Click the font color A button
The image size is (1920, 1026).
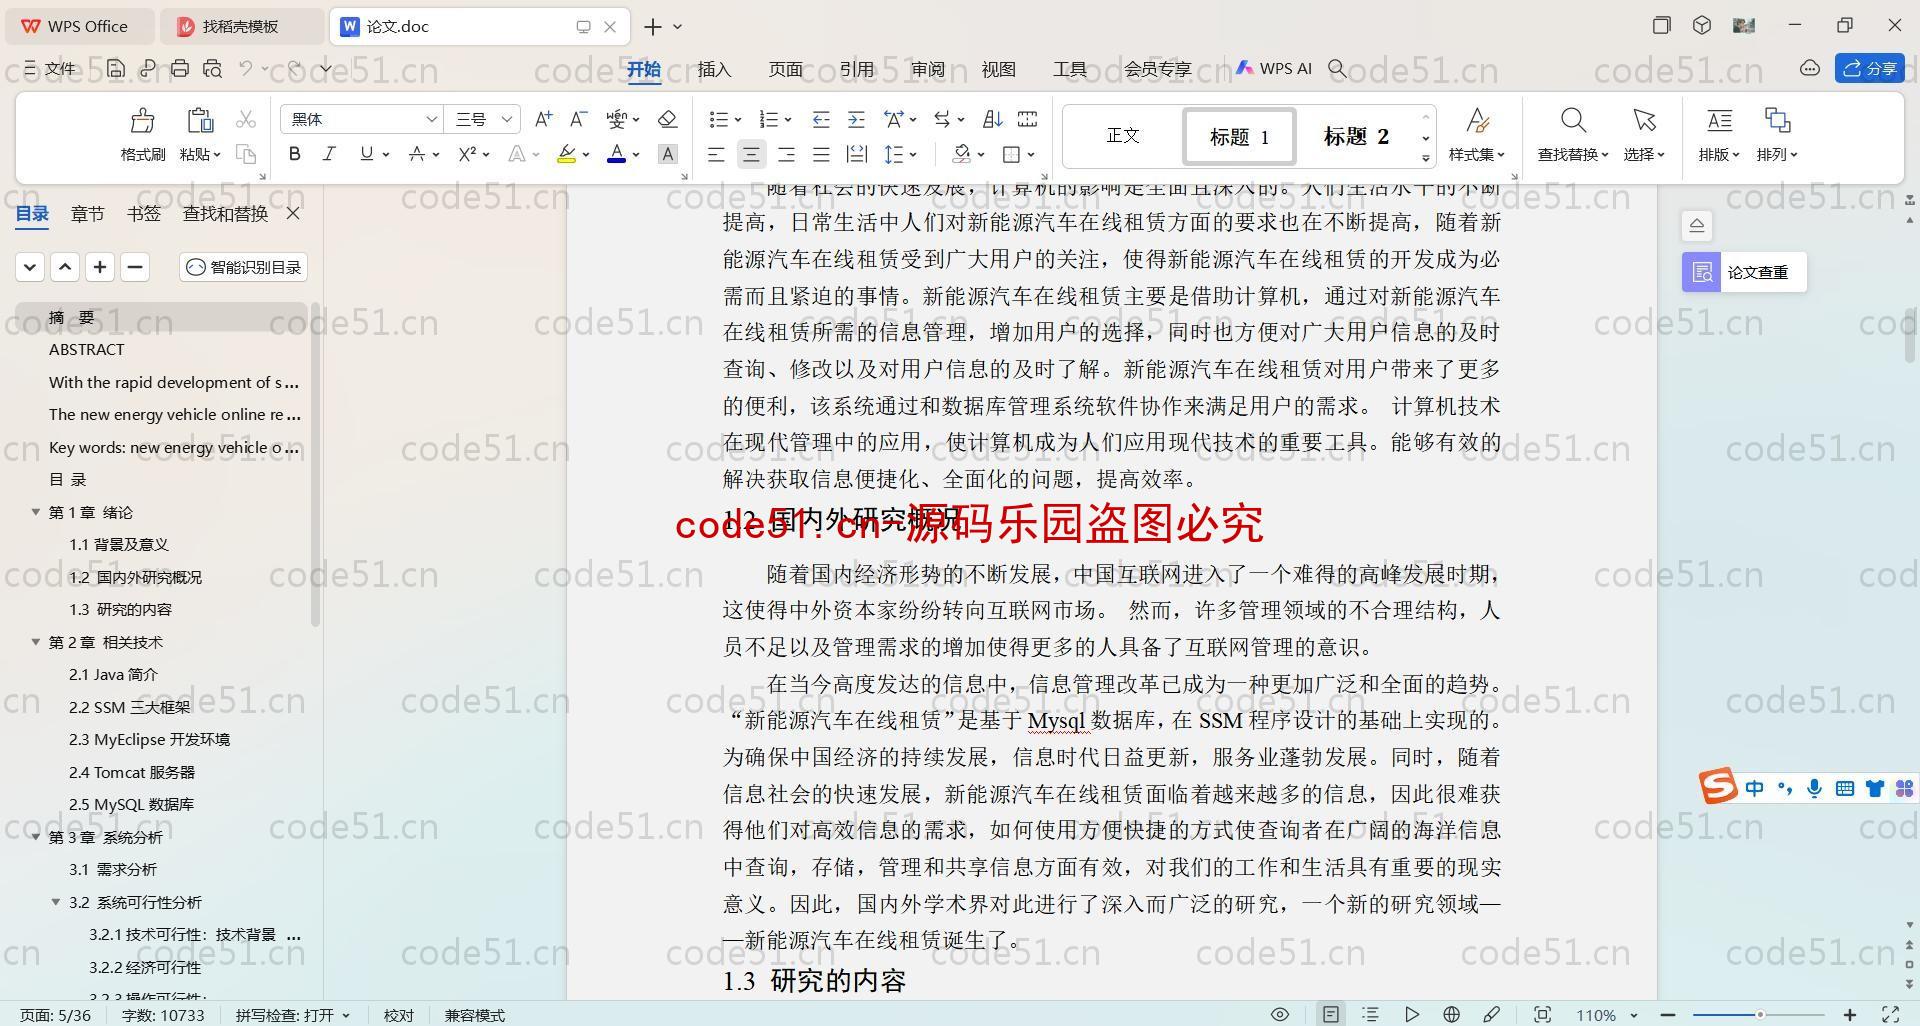pyautogui.click(x=617, y=154)
